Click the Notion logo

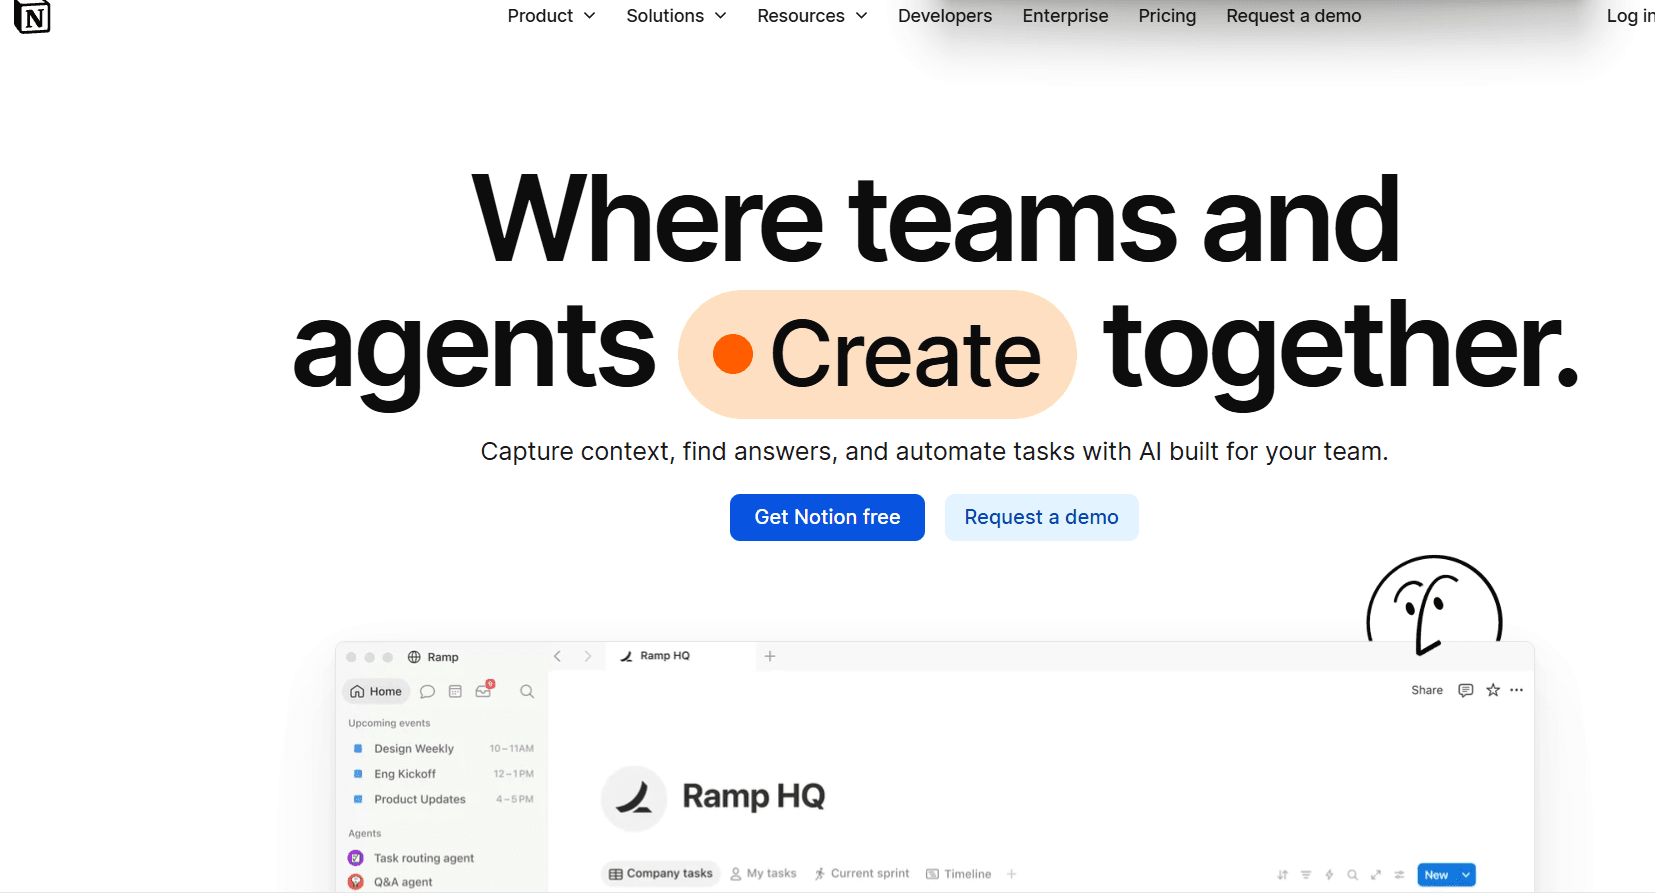(x=32, y=17)
